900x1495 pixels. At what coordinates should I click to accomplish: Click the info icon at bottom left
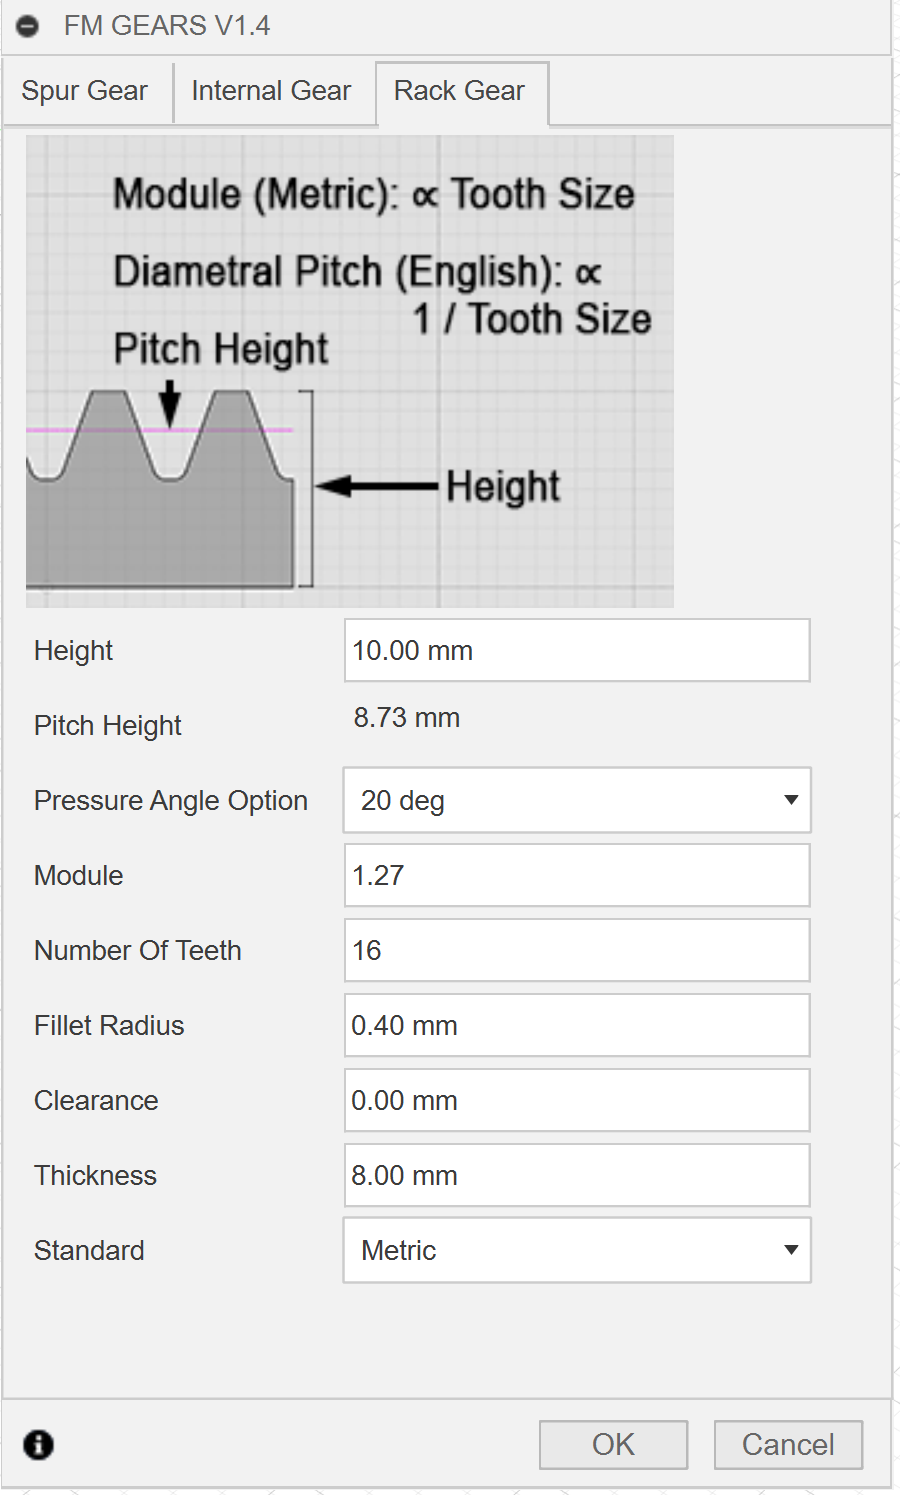click(x=39, y=1444)
